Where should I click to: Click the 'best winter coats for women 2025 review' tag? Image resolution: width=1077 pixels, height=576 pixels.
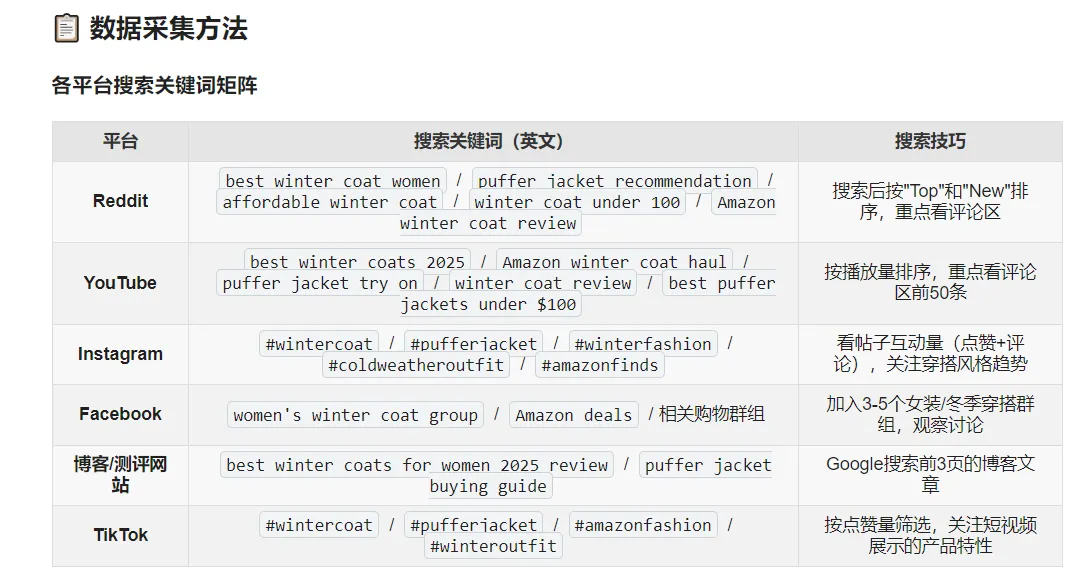[x=417, y=465]
